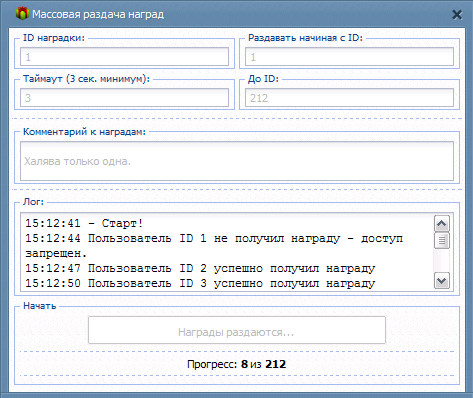Click the ID наградки input field

tap(124, 57)
